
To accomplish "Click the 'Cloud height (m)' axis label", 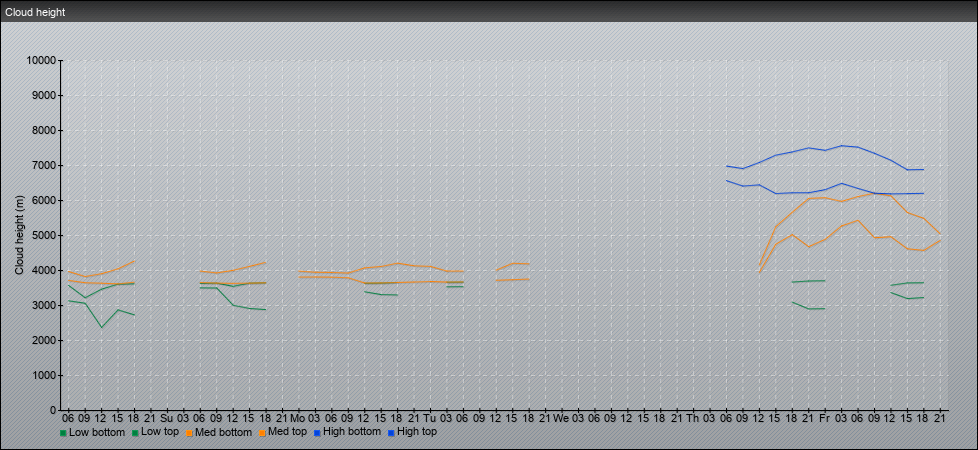I will [19, 235].
